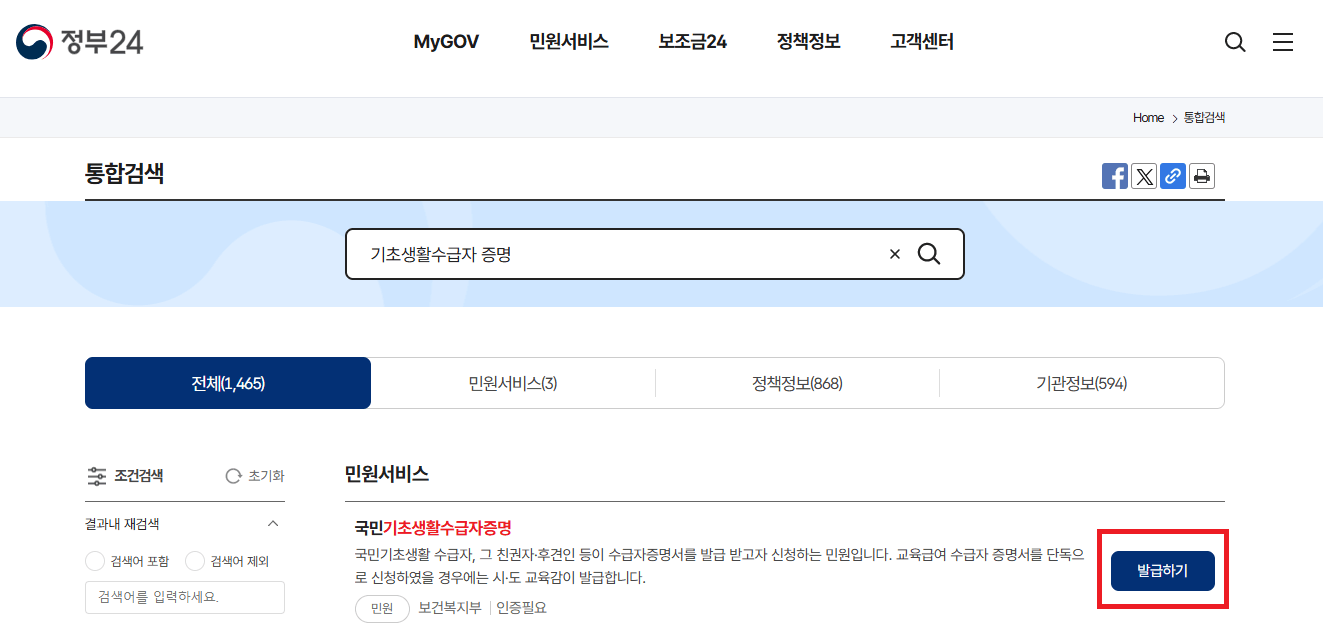The image size is (1323, 626).
Task: Select 고객센터 from the top navigation
Action: 920,42
